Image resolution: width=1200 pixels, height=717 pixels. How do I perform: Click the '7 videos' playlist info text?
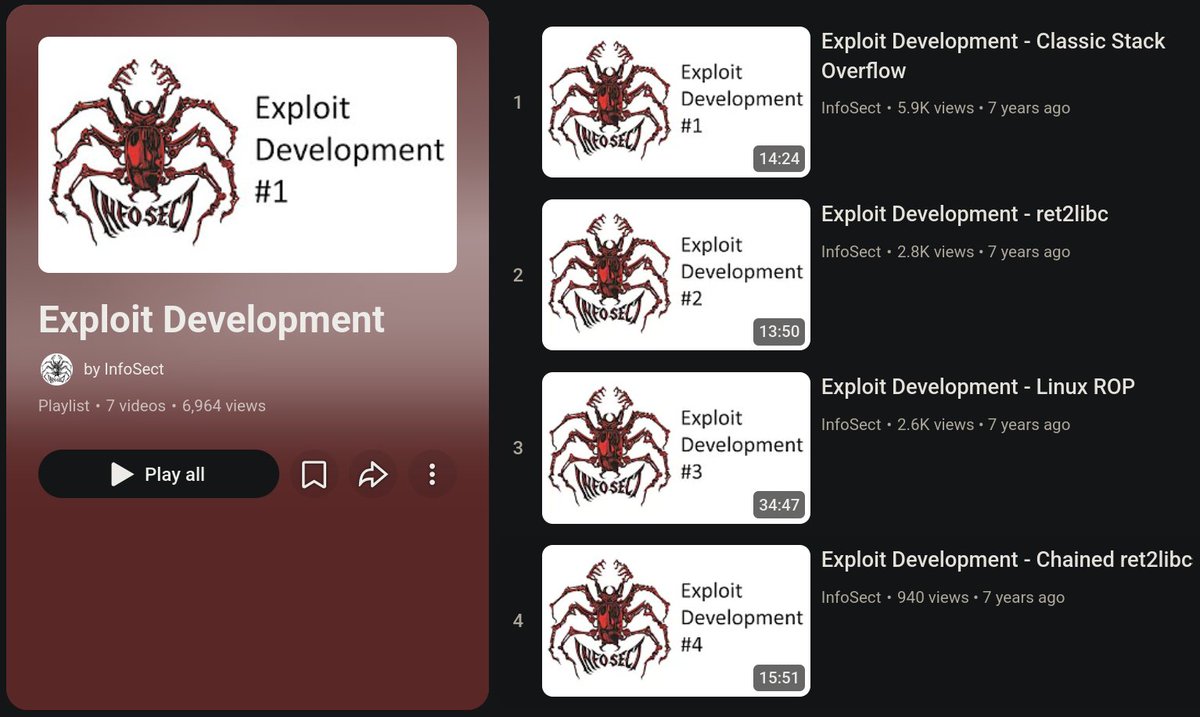(134, 406)
